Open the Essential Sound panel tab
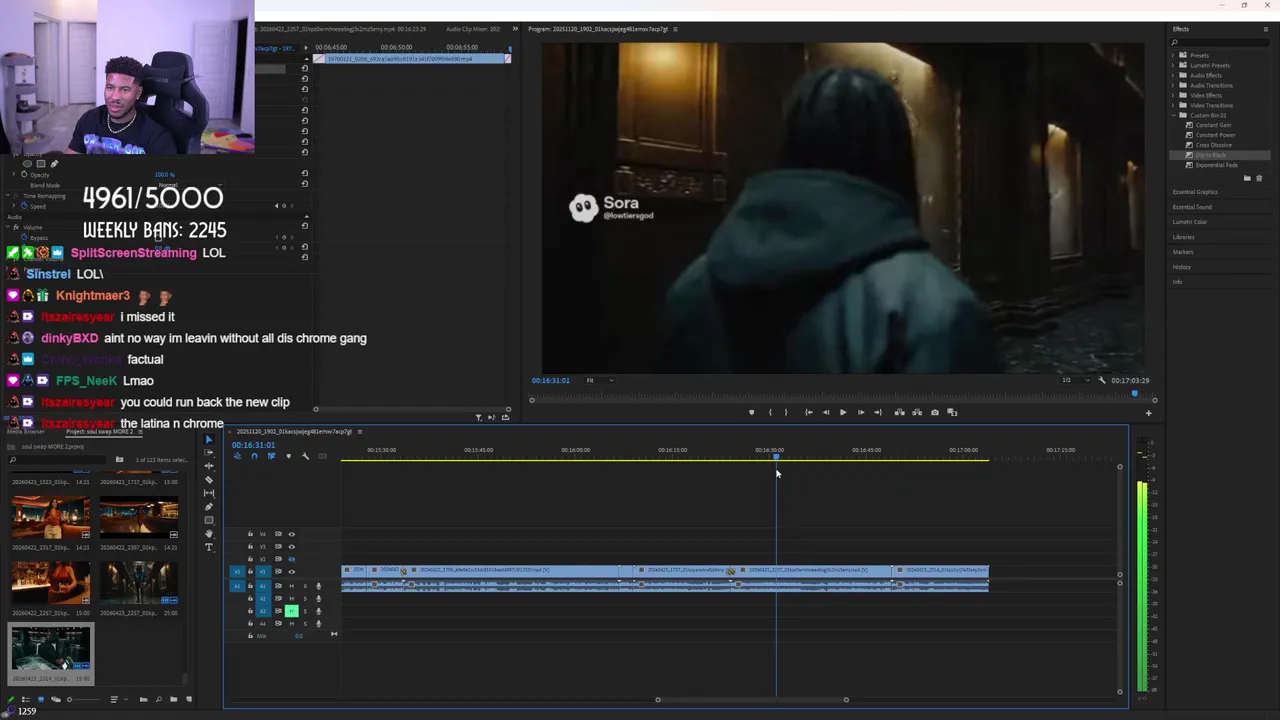The image size is (1280, 720). (1192, 207)
